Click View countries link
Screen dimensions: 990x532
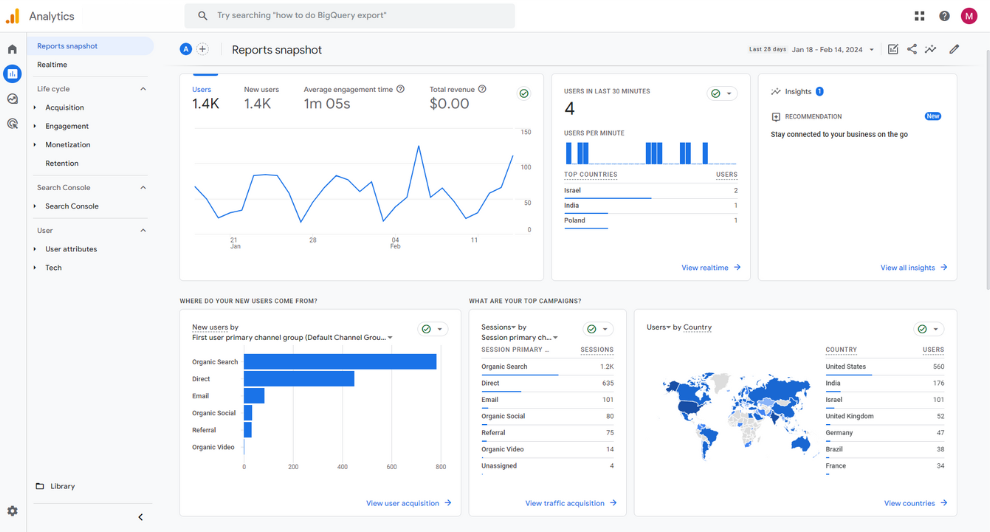coord(915,503)
